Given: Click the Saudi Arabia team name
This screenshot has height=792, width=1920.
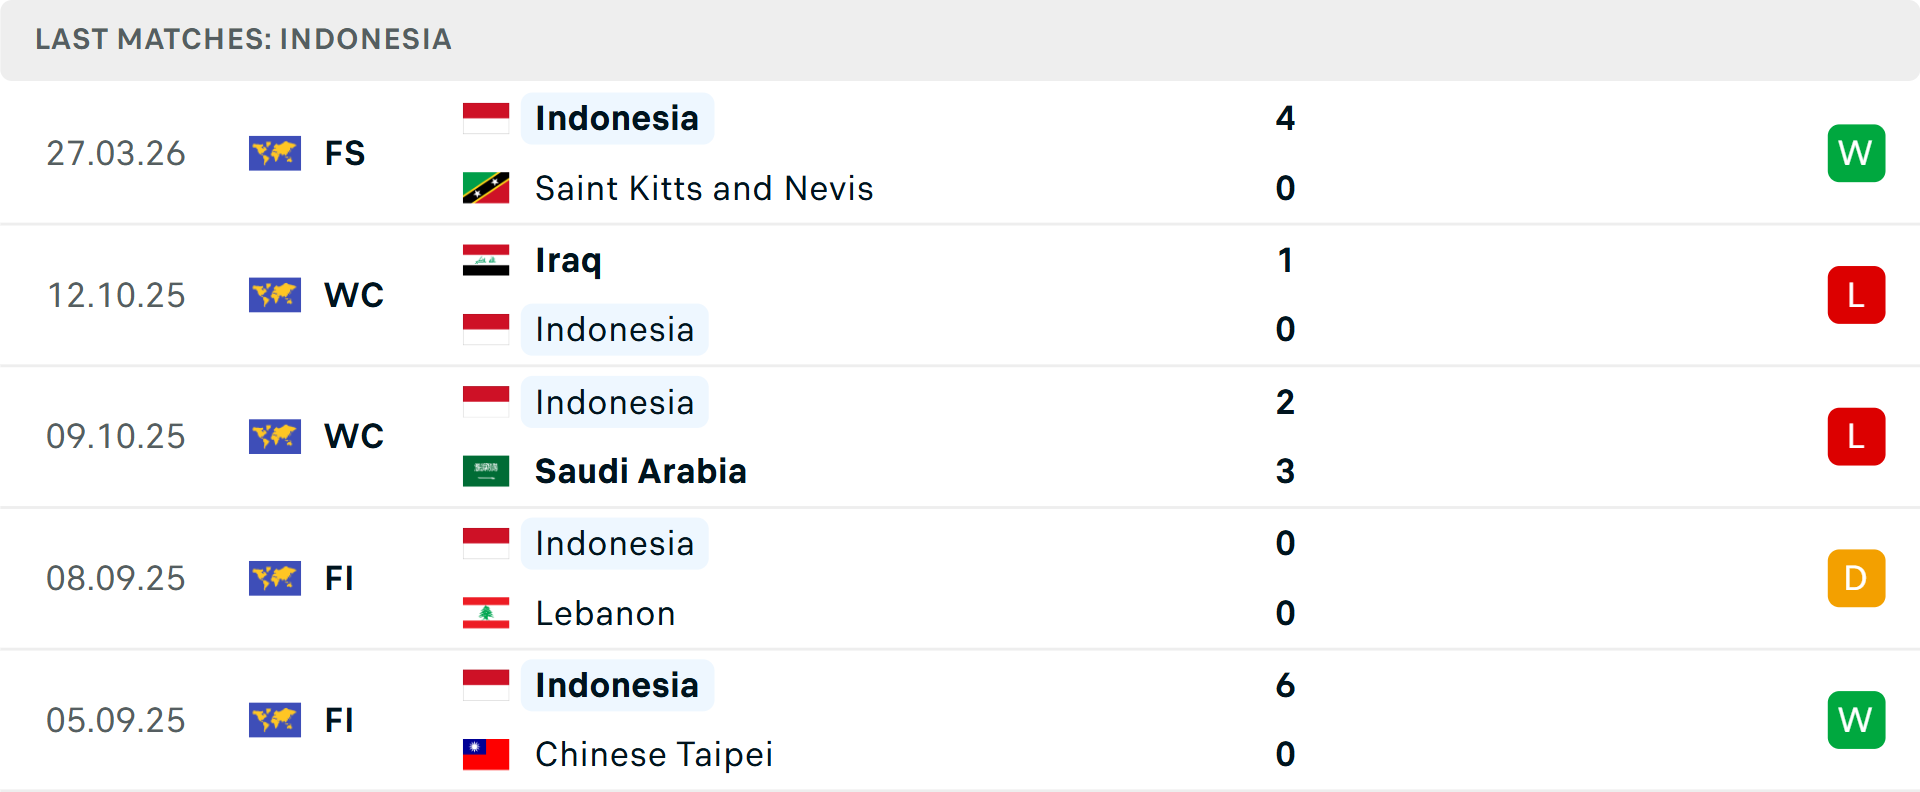Looking at the screenshot, I should coord(640,471).
